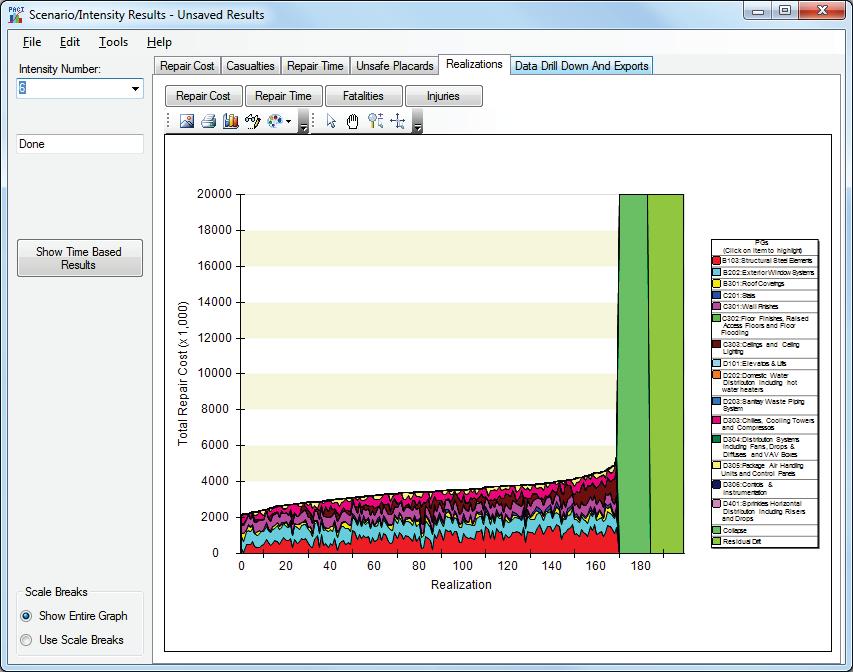Click D306 Controls & Instrumentation legend entry
This screenshot has height=672, width=853.
click(764, 488)
